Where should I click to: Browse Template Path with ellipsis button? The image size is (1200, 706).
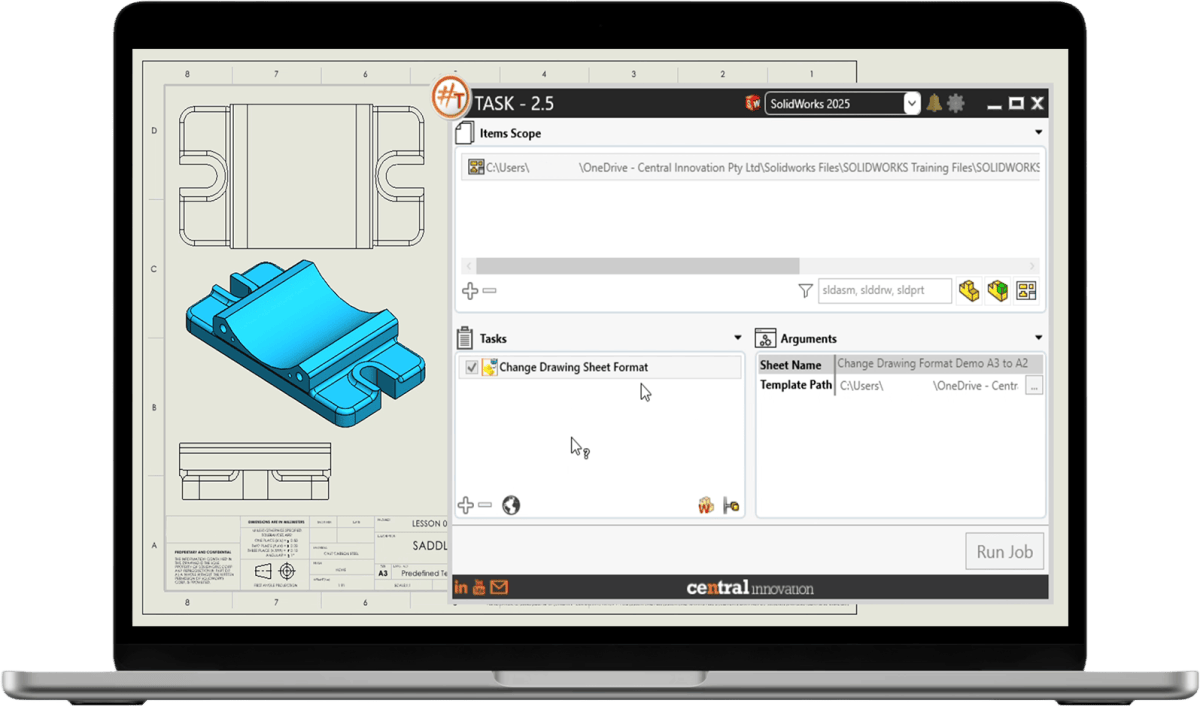(1034, 386)
